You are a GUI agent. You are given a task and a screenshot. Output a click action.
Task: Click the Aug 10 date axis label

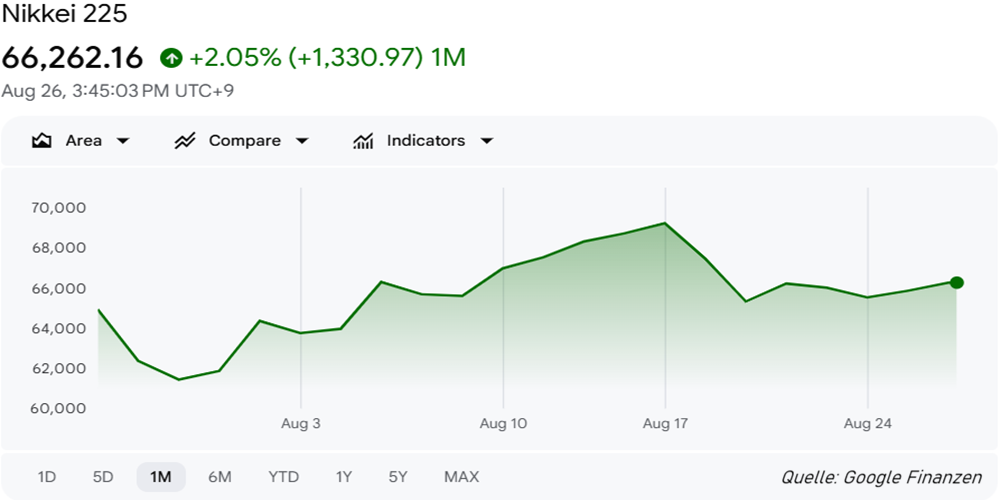pos(503,423)
